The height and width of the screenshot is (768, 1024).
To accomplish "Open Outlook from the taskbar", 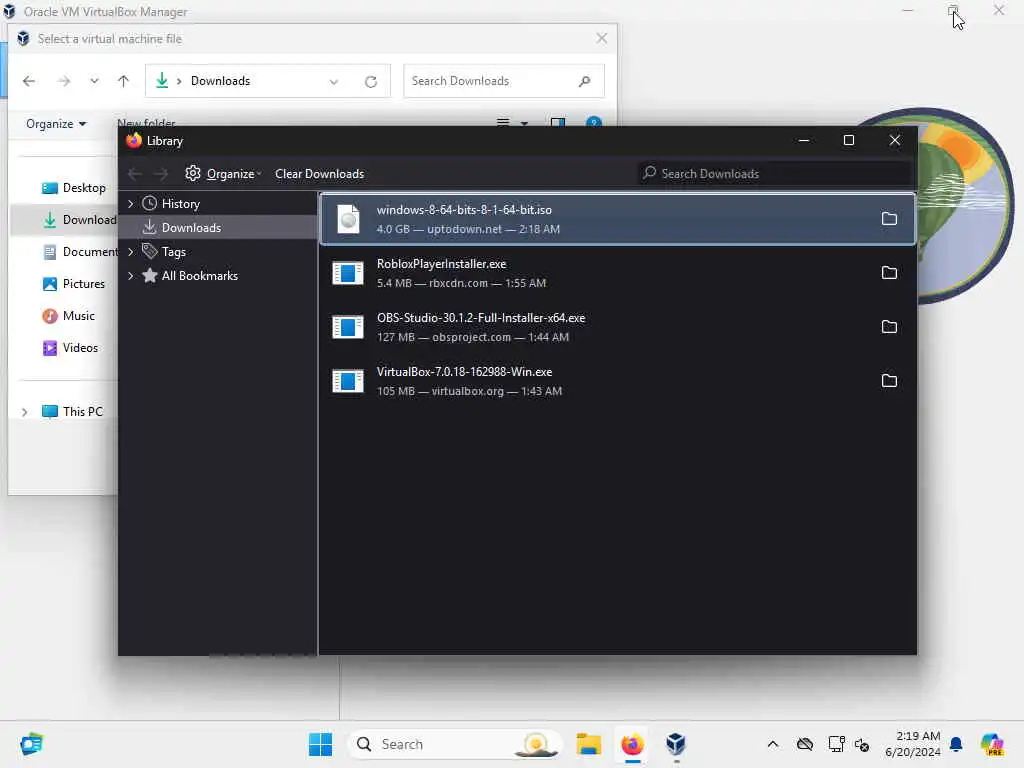I will coord(31,744).
